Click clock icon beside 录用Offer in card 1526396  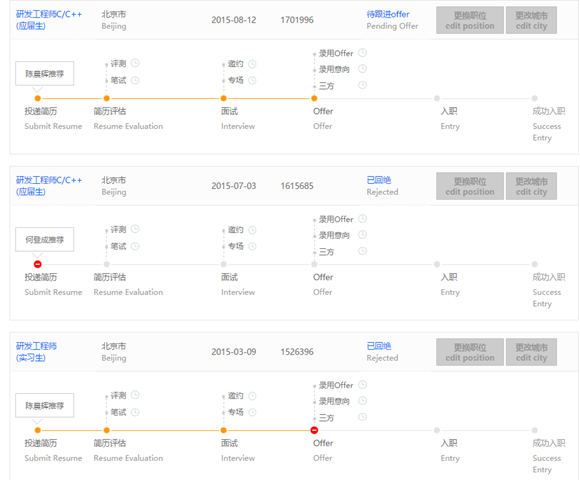point(362,385)
